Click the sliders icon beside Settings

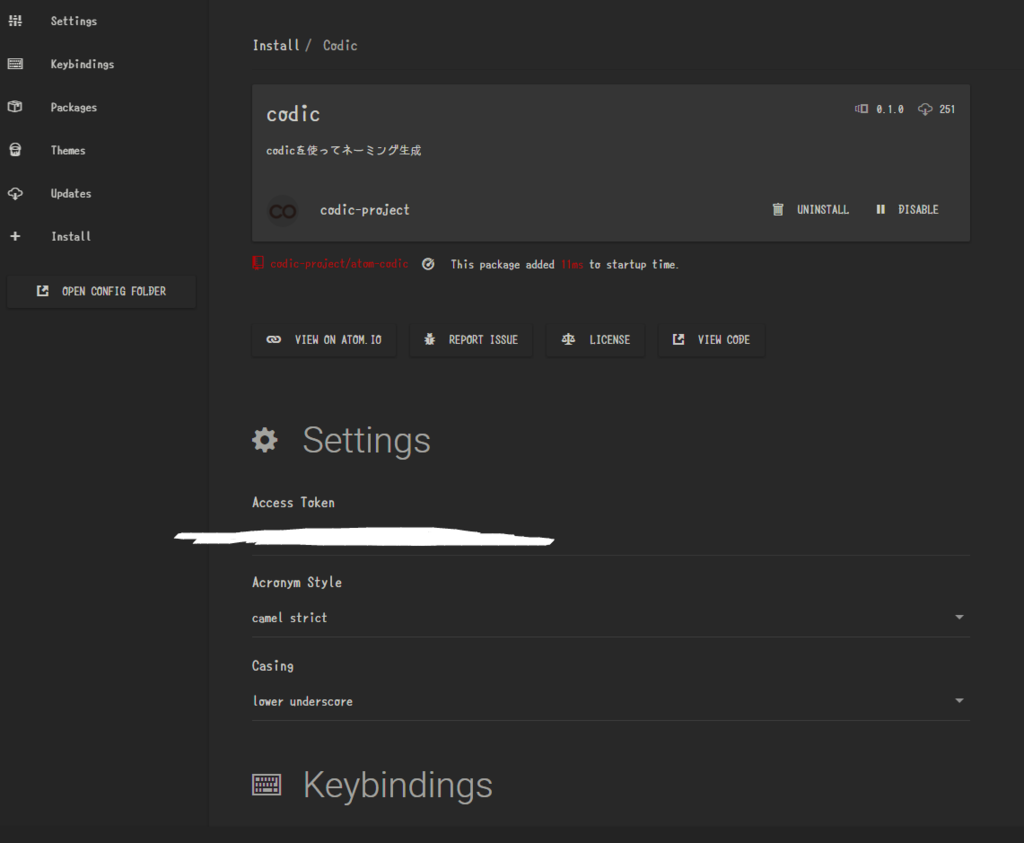[15, 21]
